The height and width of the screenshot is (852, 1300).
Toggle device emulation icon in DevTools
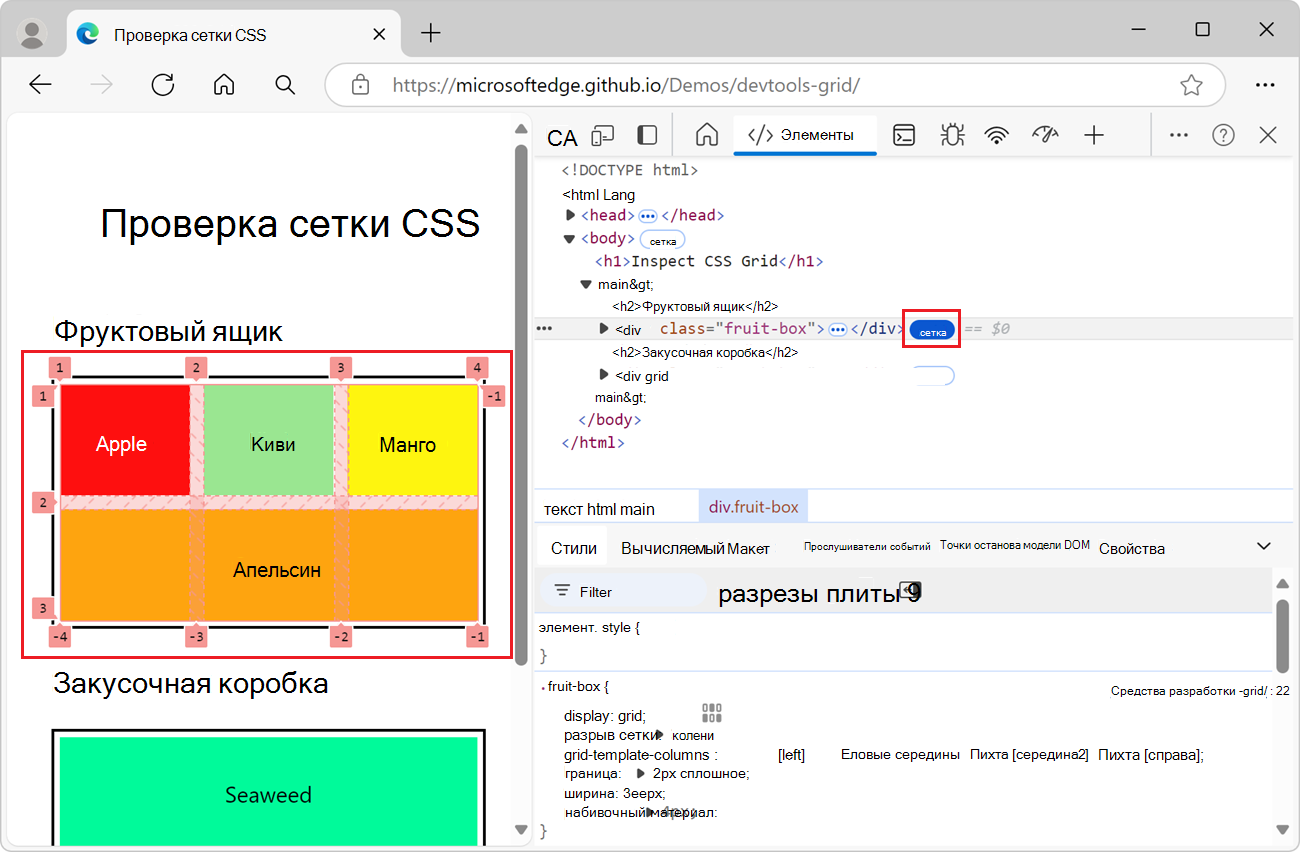coord(603,135)
